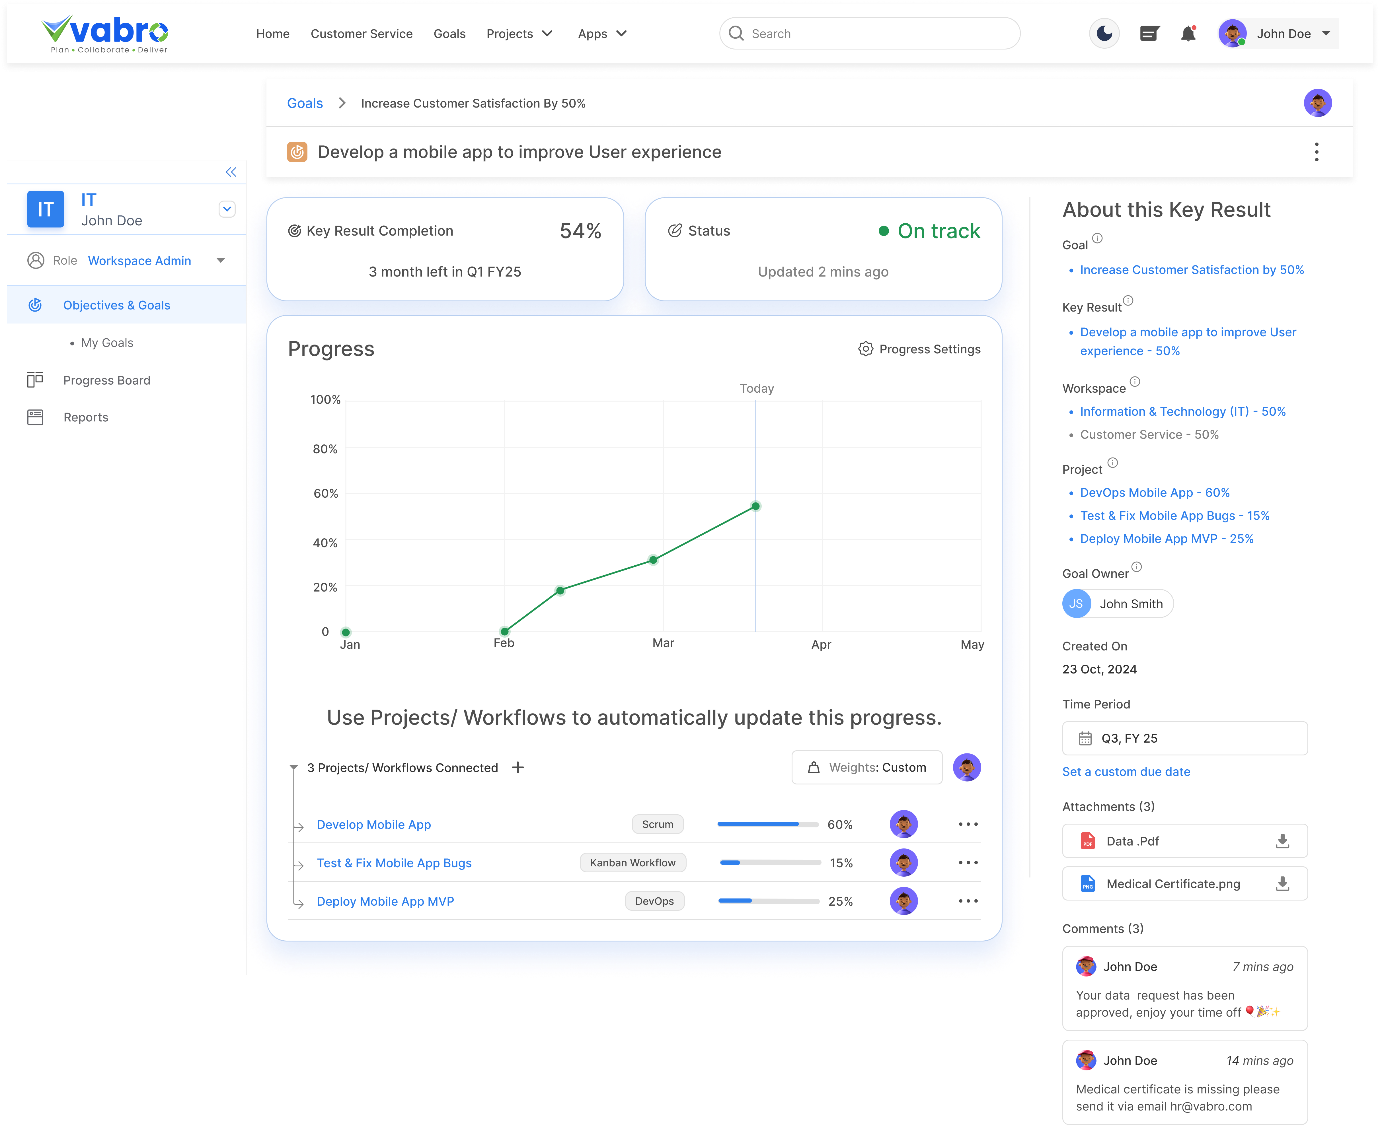This screenshot has width=1380, height=1125.
Task: Open the vertical three-dot menu for the key result
Action: pyautogui.click(x=1316, y=152)
